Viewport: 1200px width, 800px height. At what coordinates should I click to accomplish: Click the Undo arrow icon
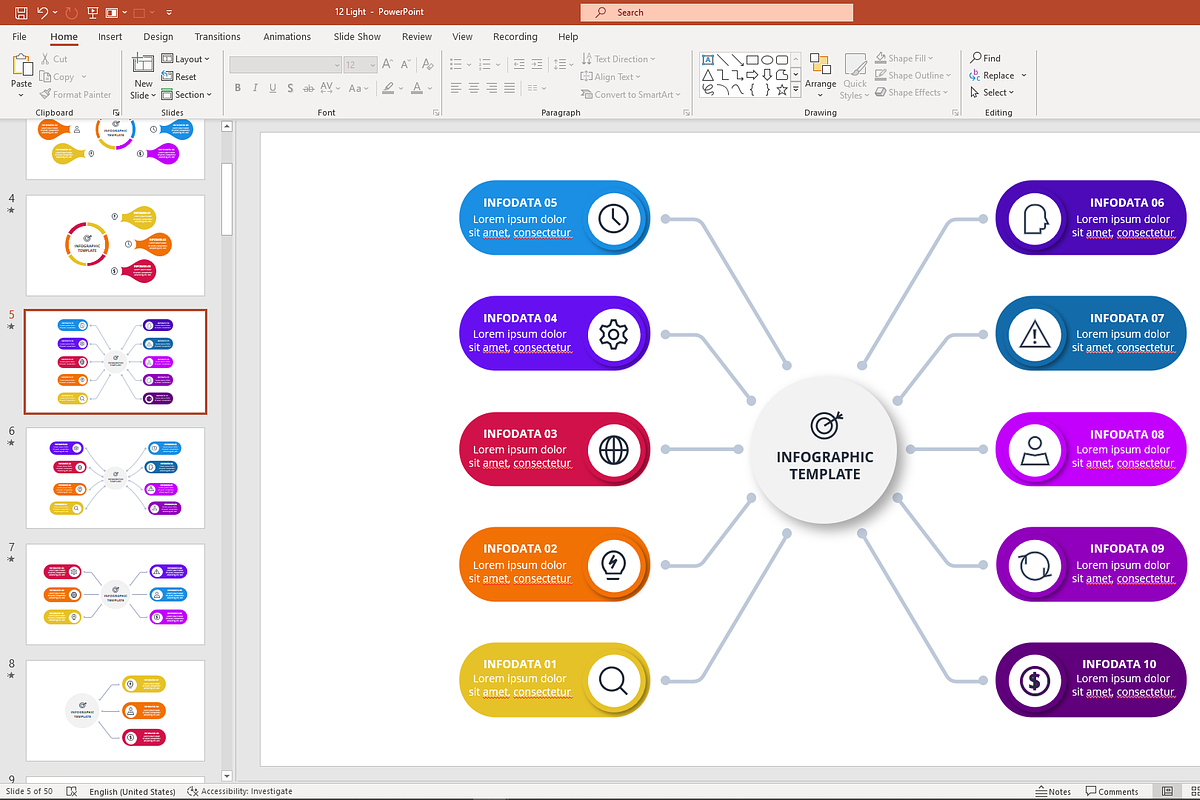tap(42, 13)
